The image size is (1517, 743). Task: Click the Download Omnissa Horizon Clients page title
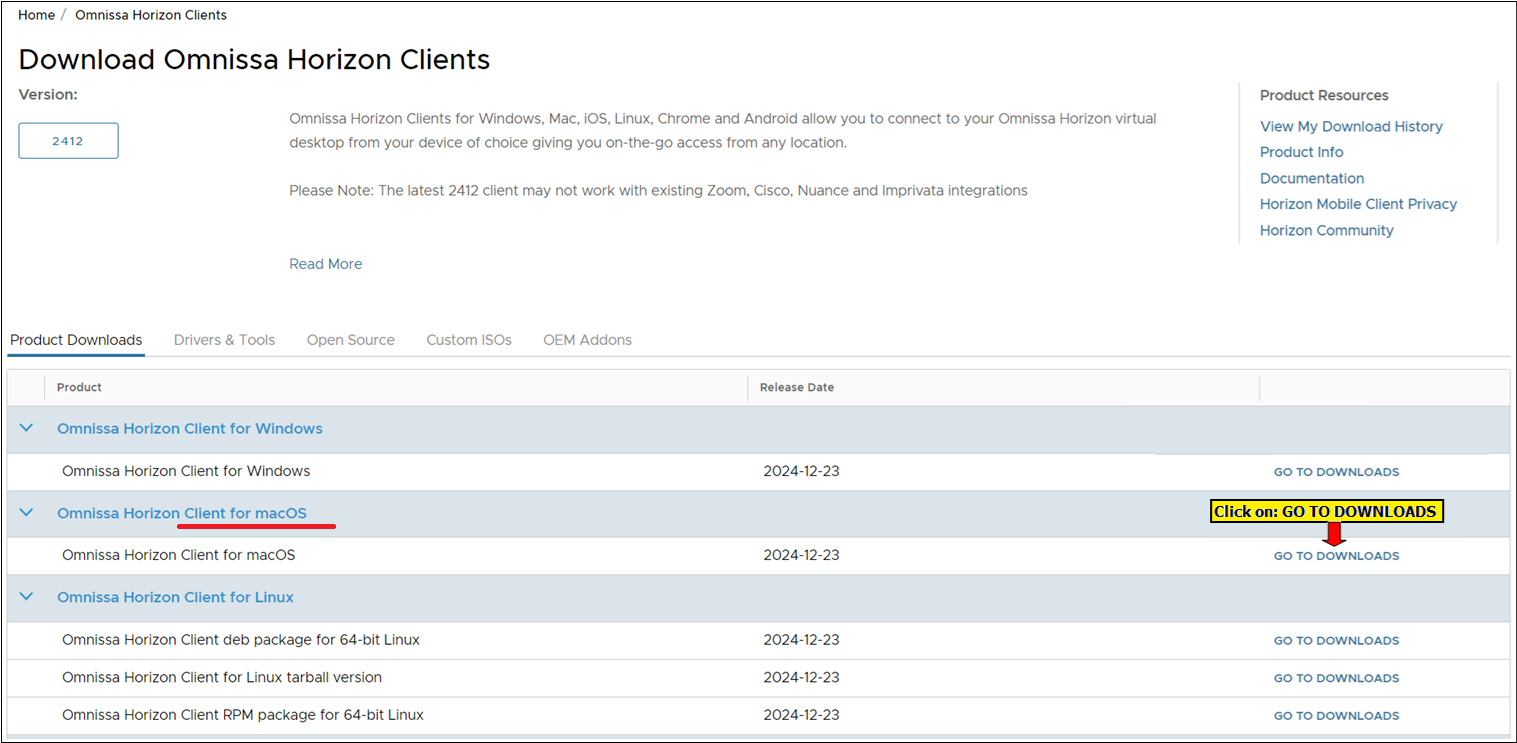(x=254, y=60)
